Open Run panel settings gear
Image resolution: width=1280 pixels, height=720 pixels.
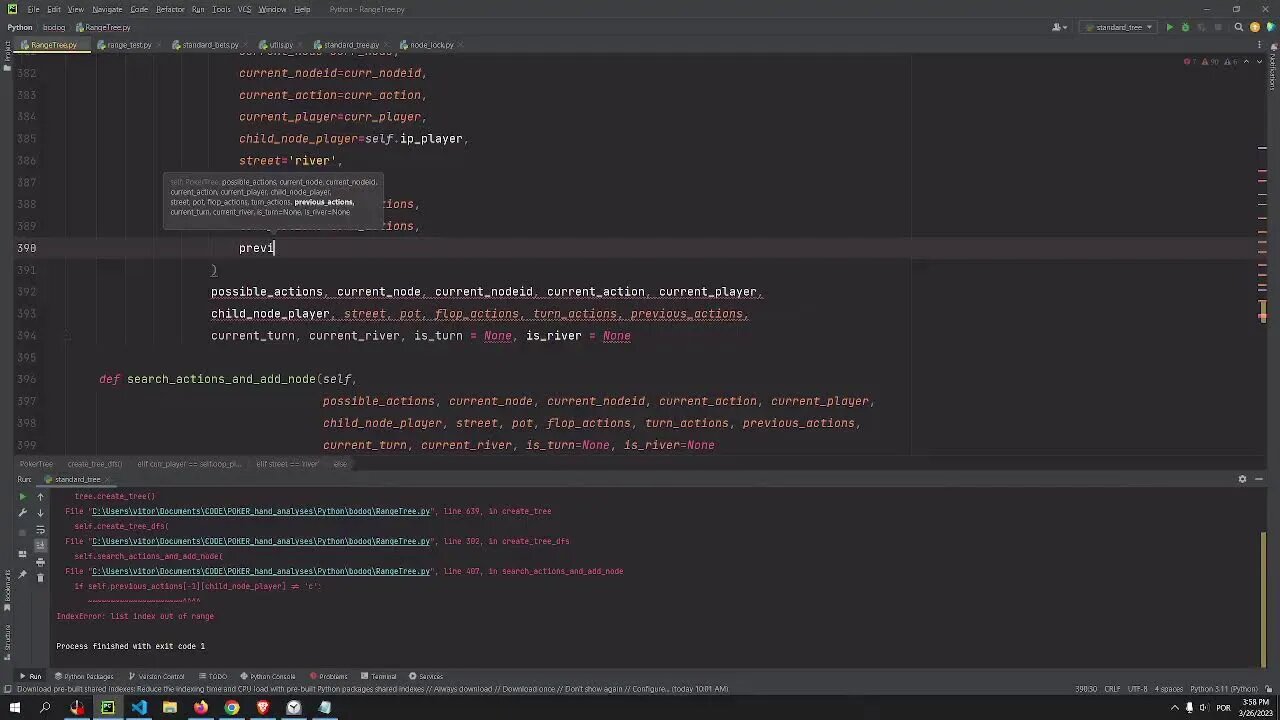coord(1243,479)
